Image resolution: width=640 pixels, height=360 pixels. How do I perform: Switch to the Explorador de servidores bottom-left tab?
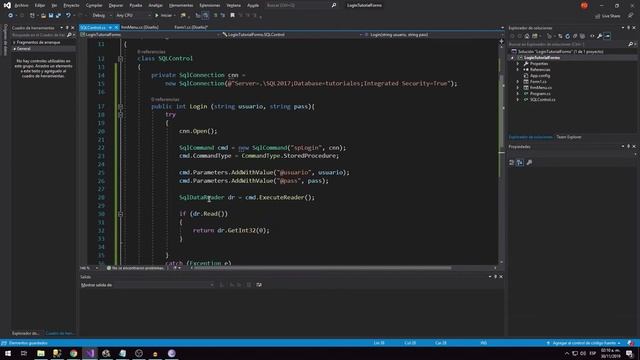pyautogui.click(x=26, y=333)
